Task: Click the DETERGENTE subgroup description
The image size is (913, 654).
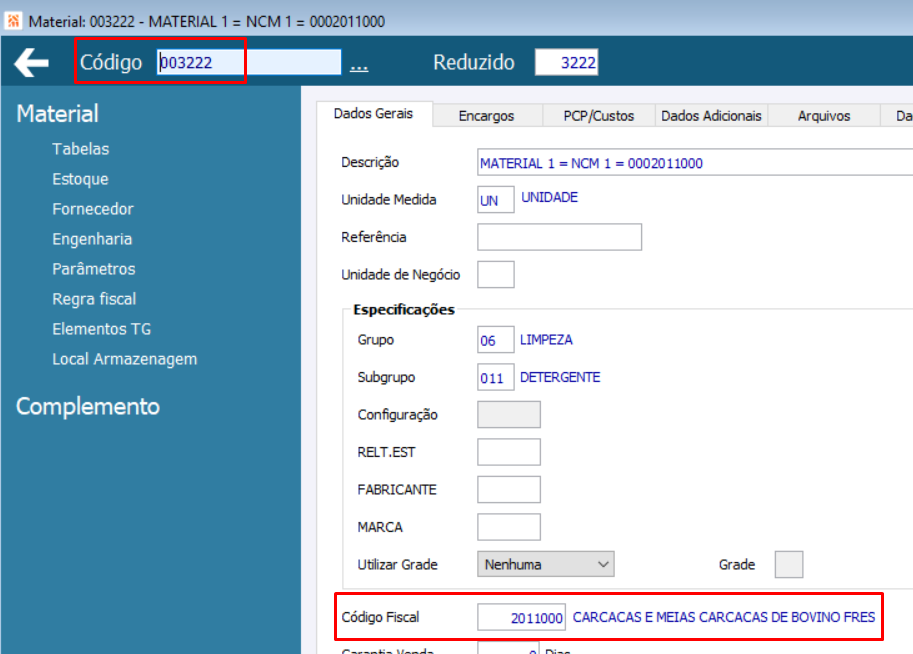Action: (x=560, y=377)
